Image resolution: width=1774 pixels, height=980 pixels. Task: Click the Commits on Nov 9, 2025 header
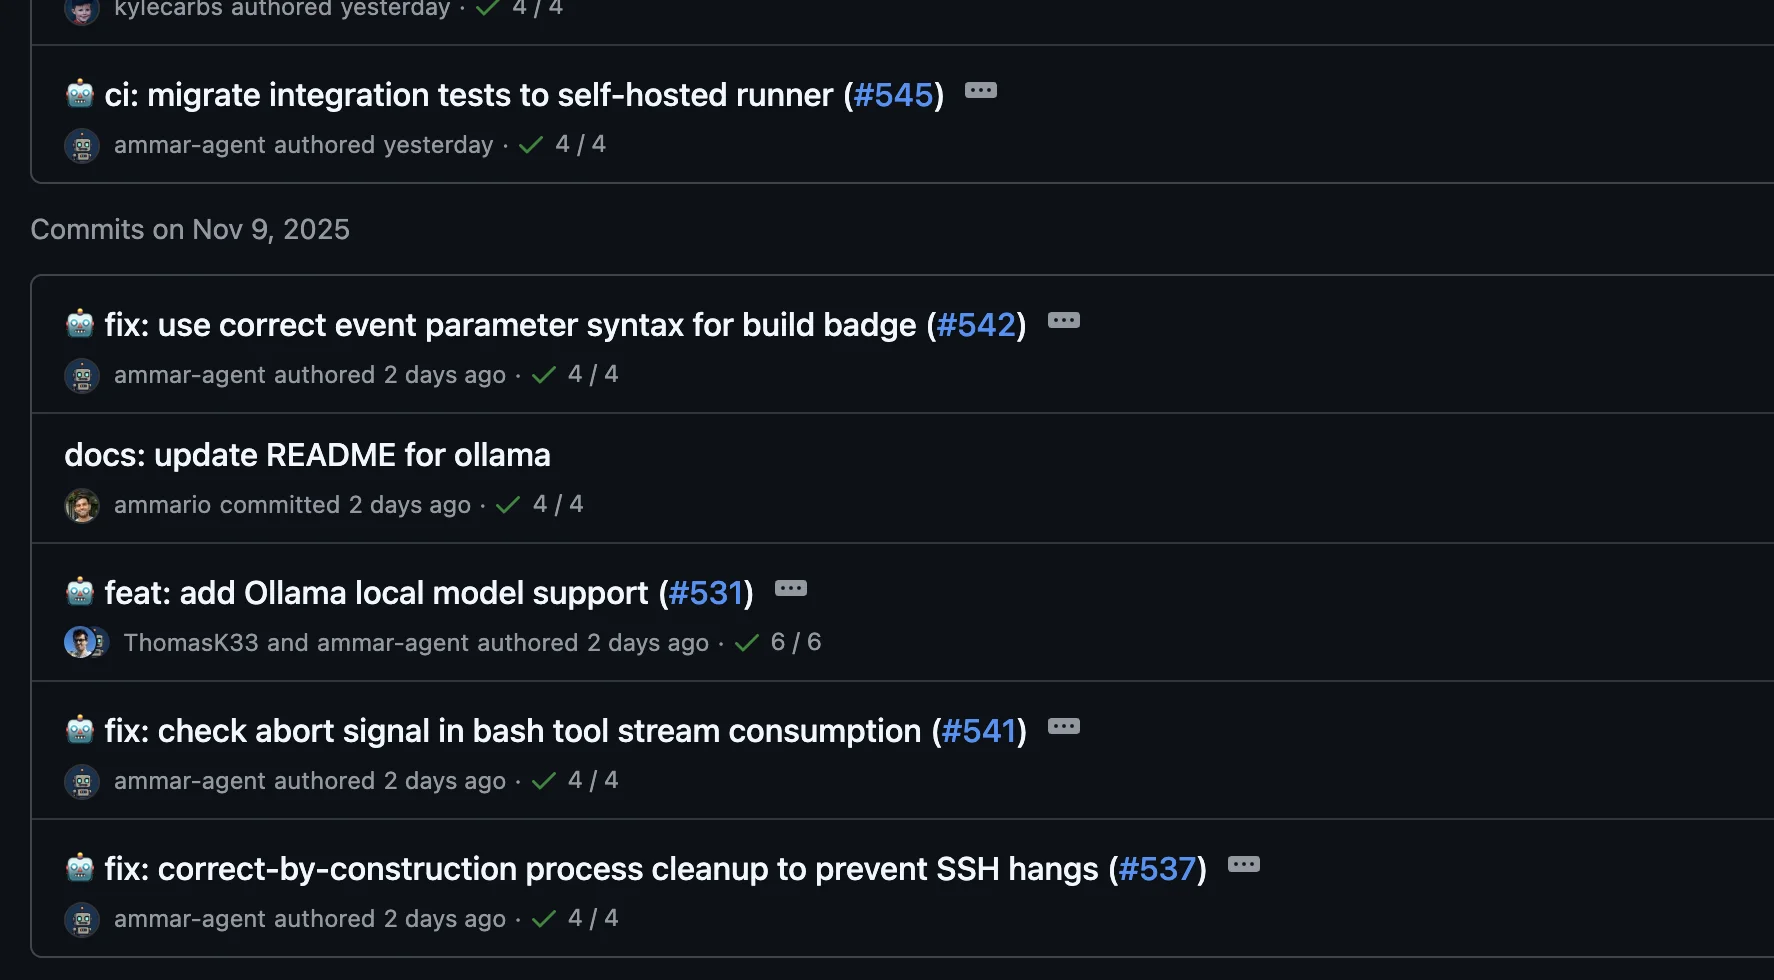point(191,229)
